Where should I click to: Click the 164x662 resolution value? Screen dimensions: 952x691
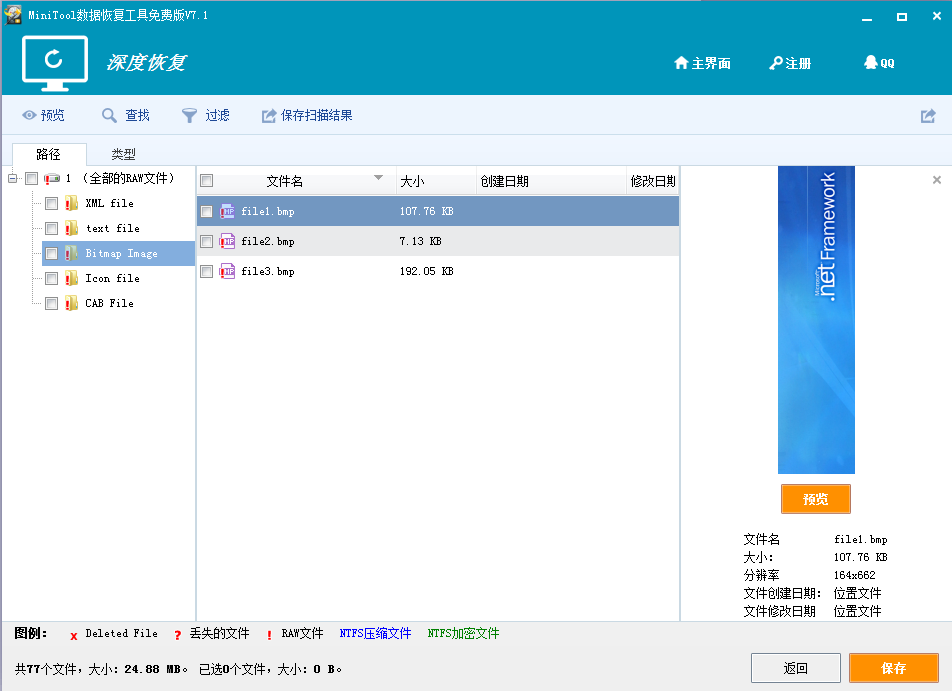coord(854,575)
